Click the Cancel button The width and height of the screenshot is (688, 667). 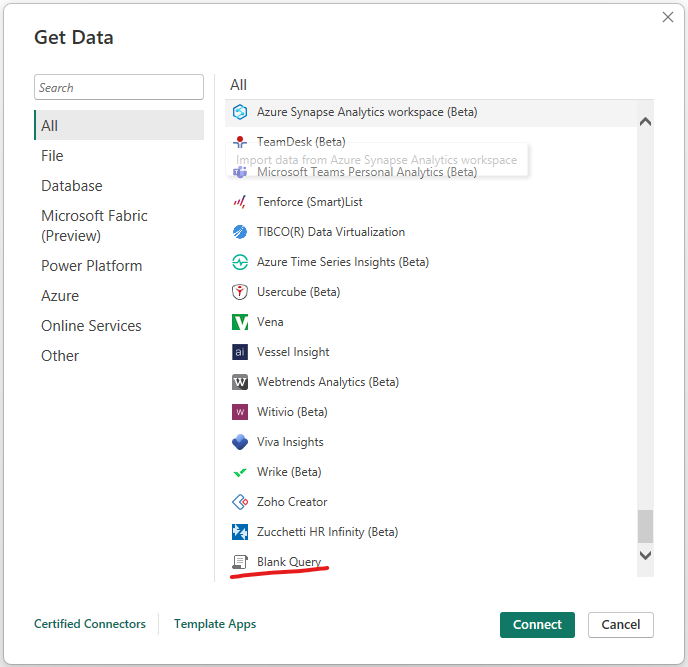pyautogui.click(x=620, y=625)
